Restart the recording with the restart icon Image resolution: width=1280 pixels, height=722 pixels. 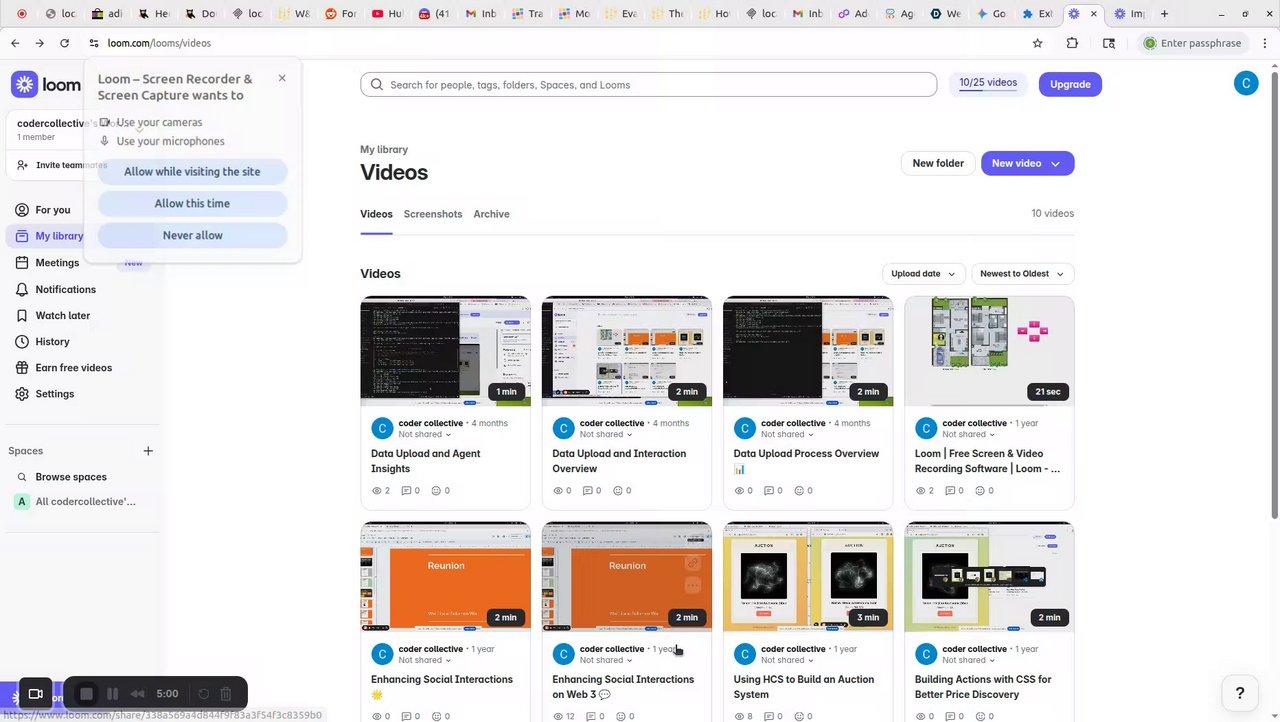point(203,694)
